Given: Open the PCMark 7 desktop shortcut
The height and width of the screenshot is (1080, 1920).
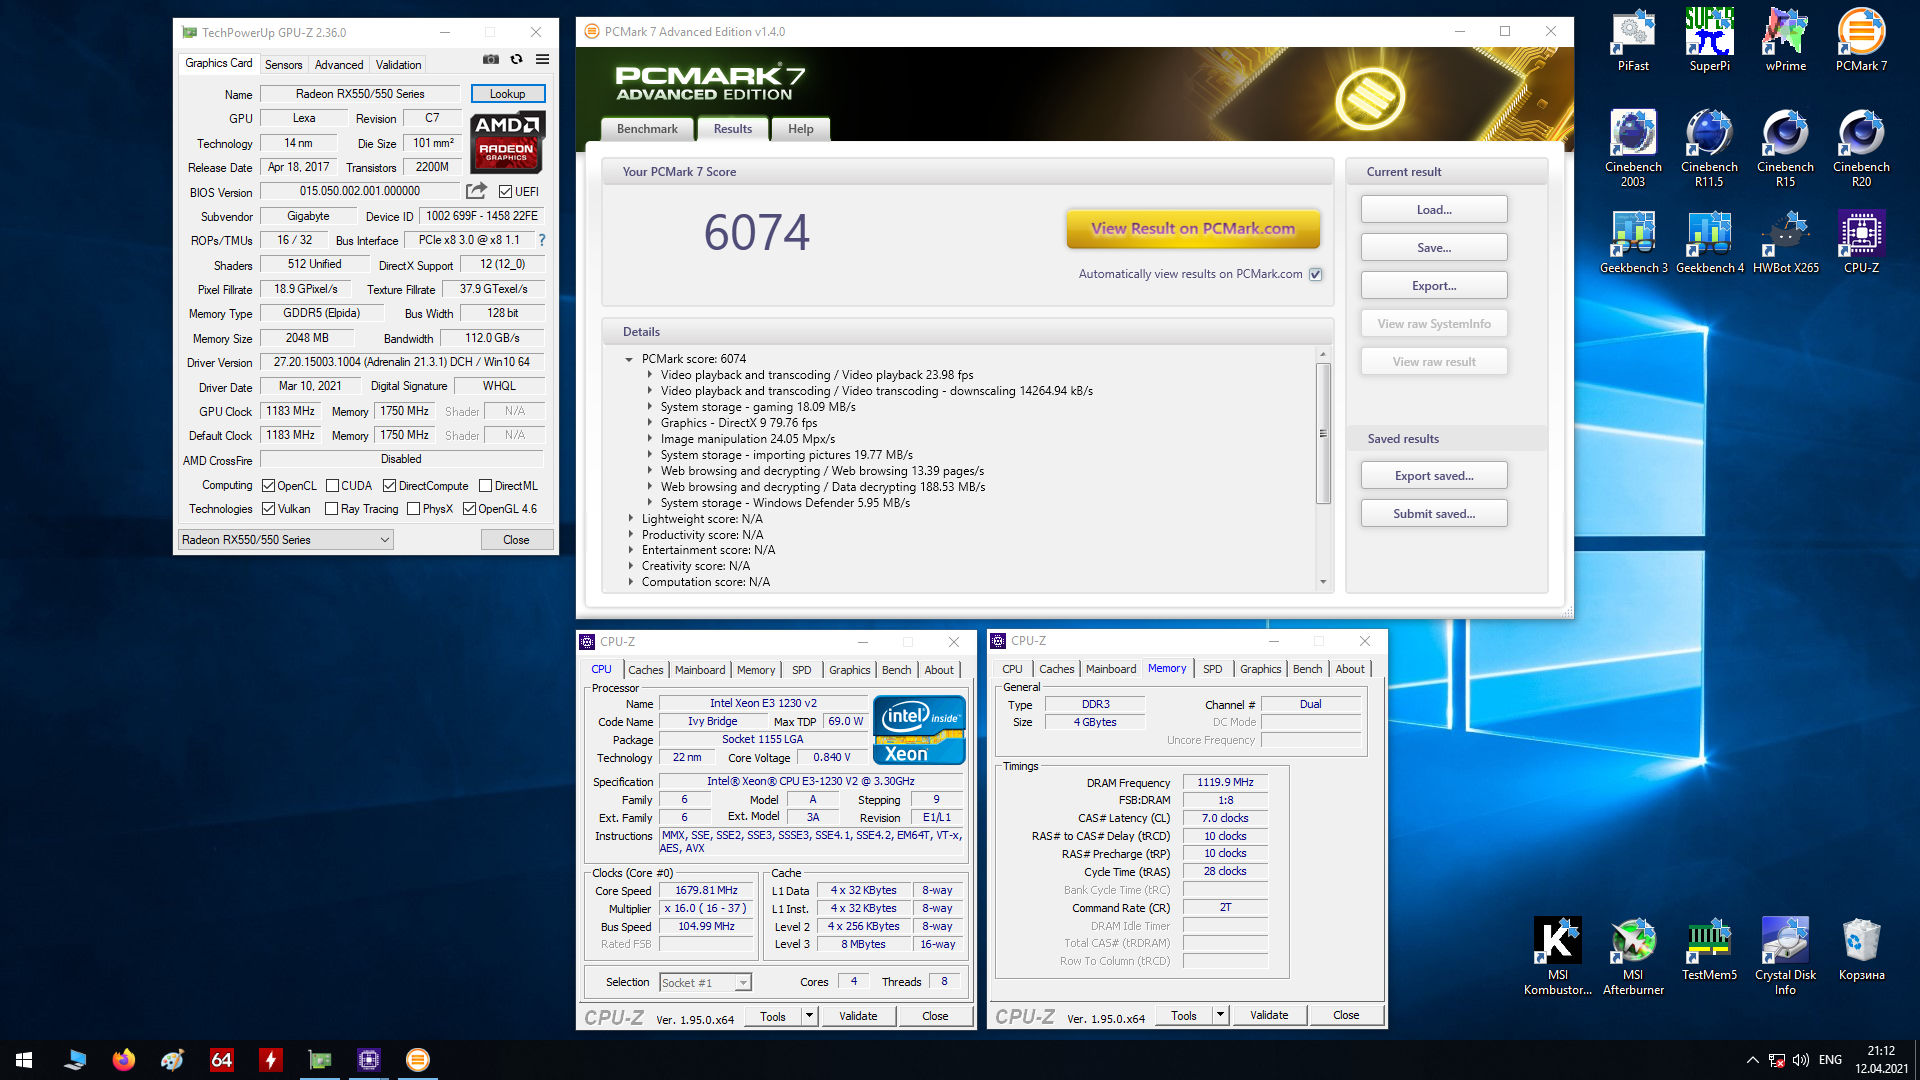Looking at the screenshot, I should tap(1861, 41).
